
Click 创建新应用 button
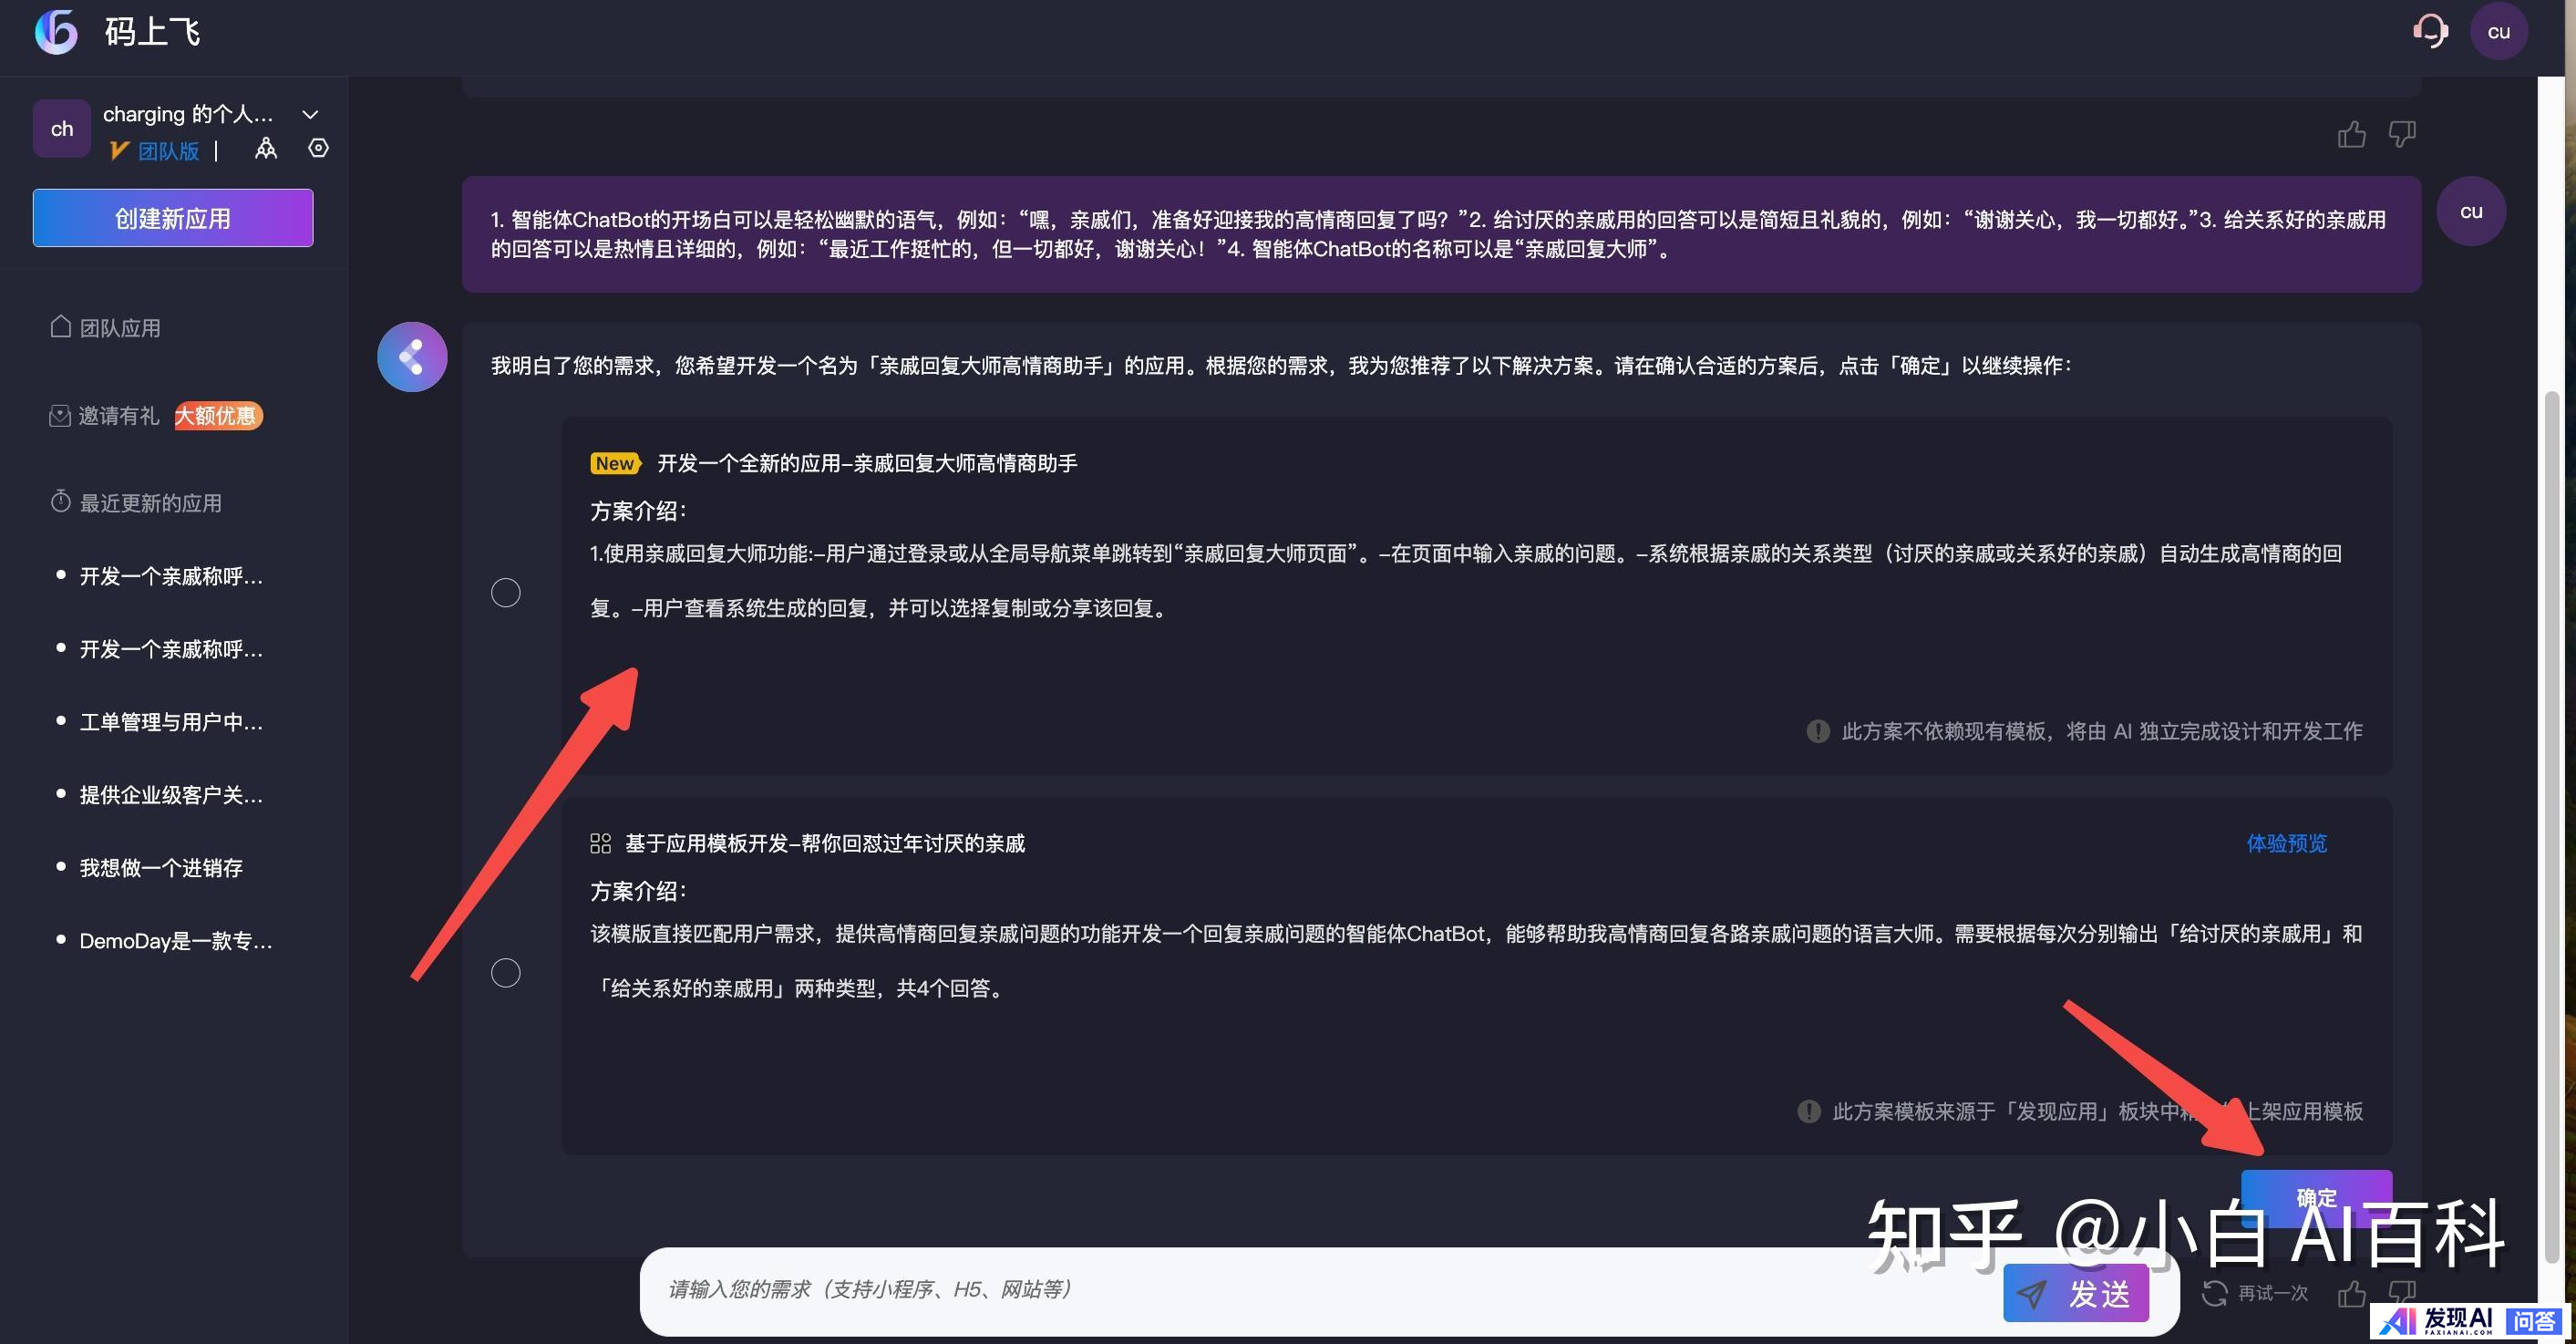coord(173,218)
